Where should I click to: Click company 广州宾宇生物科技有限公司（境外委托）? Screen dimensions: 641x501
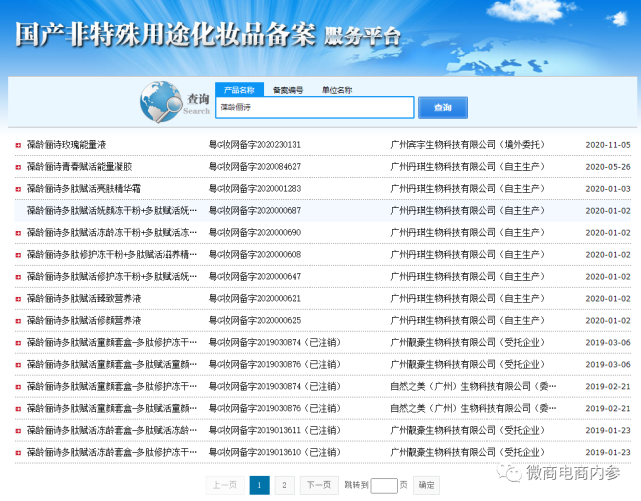coord(468,145)
